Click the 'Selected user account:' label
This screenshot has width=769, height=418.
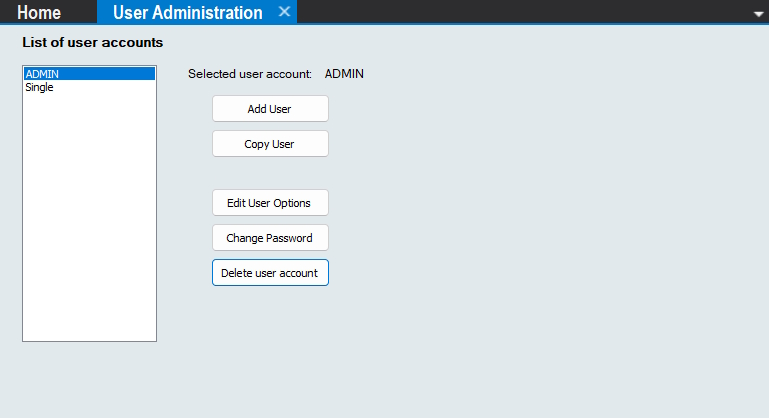tap(250, 74)
